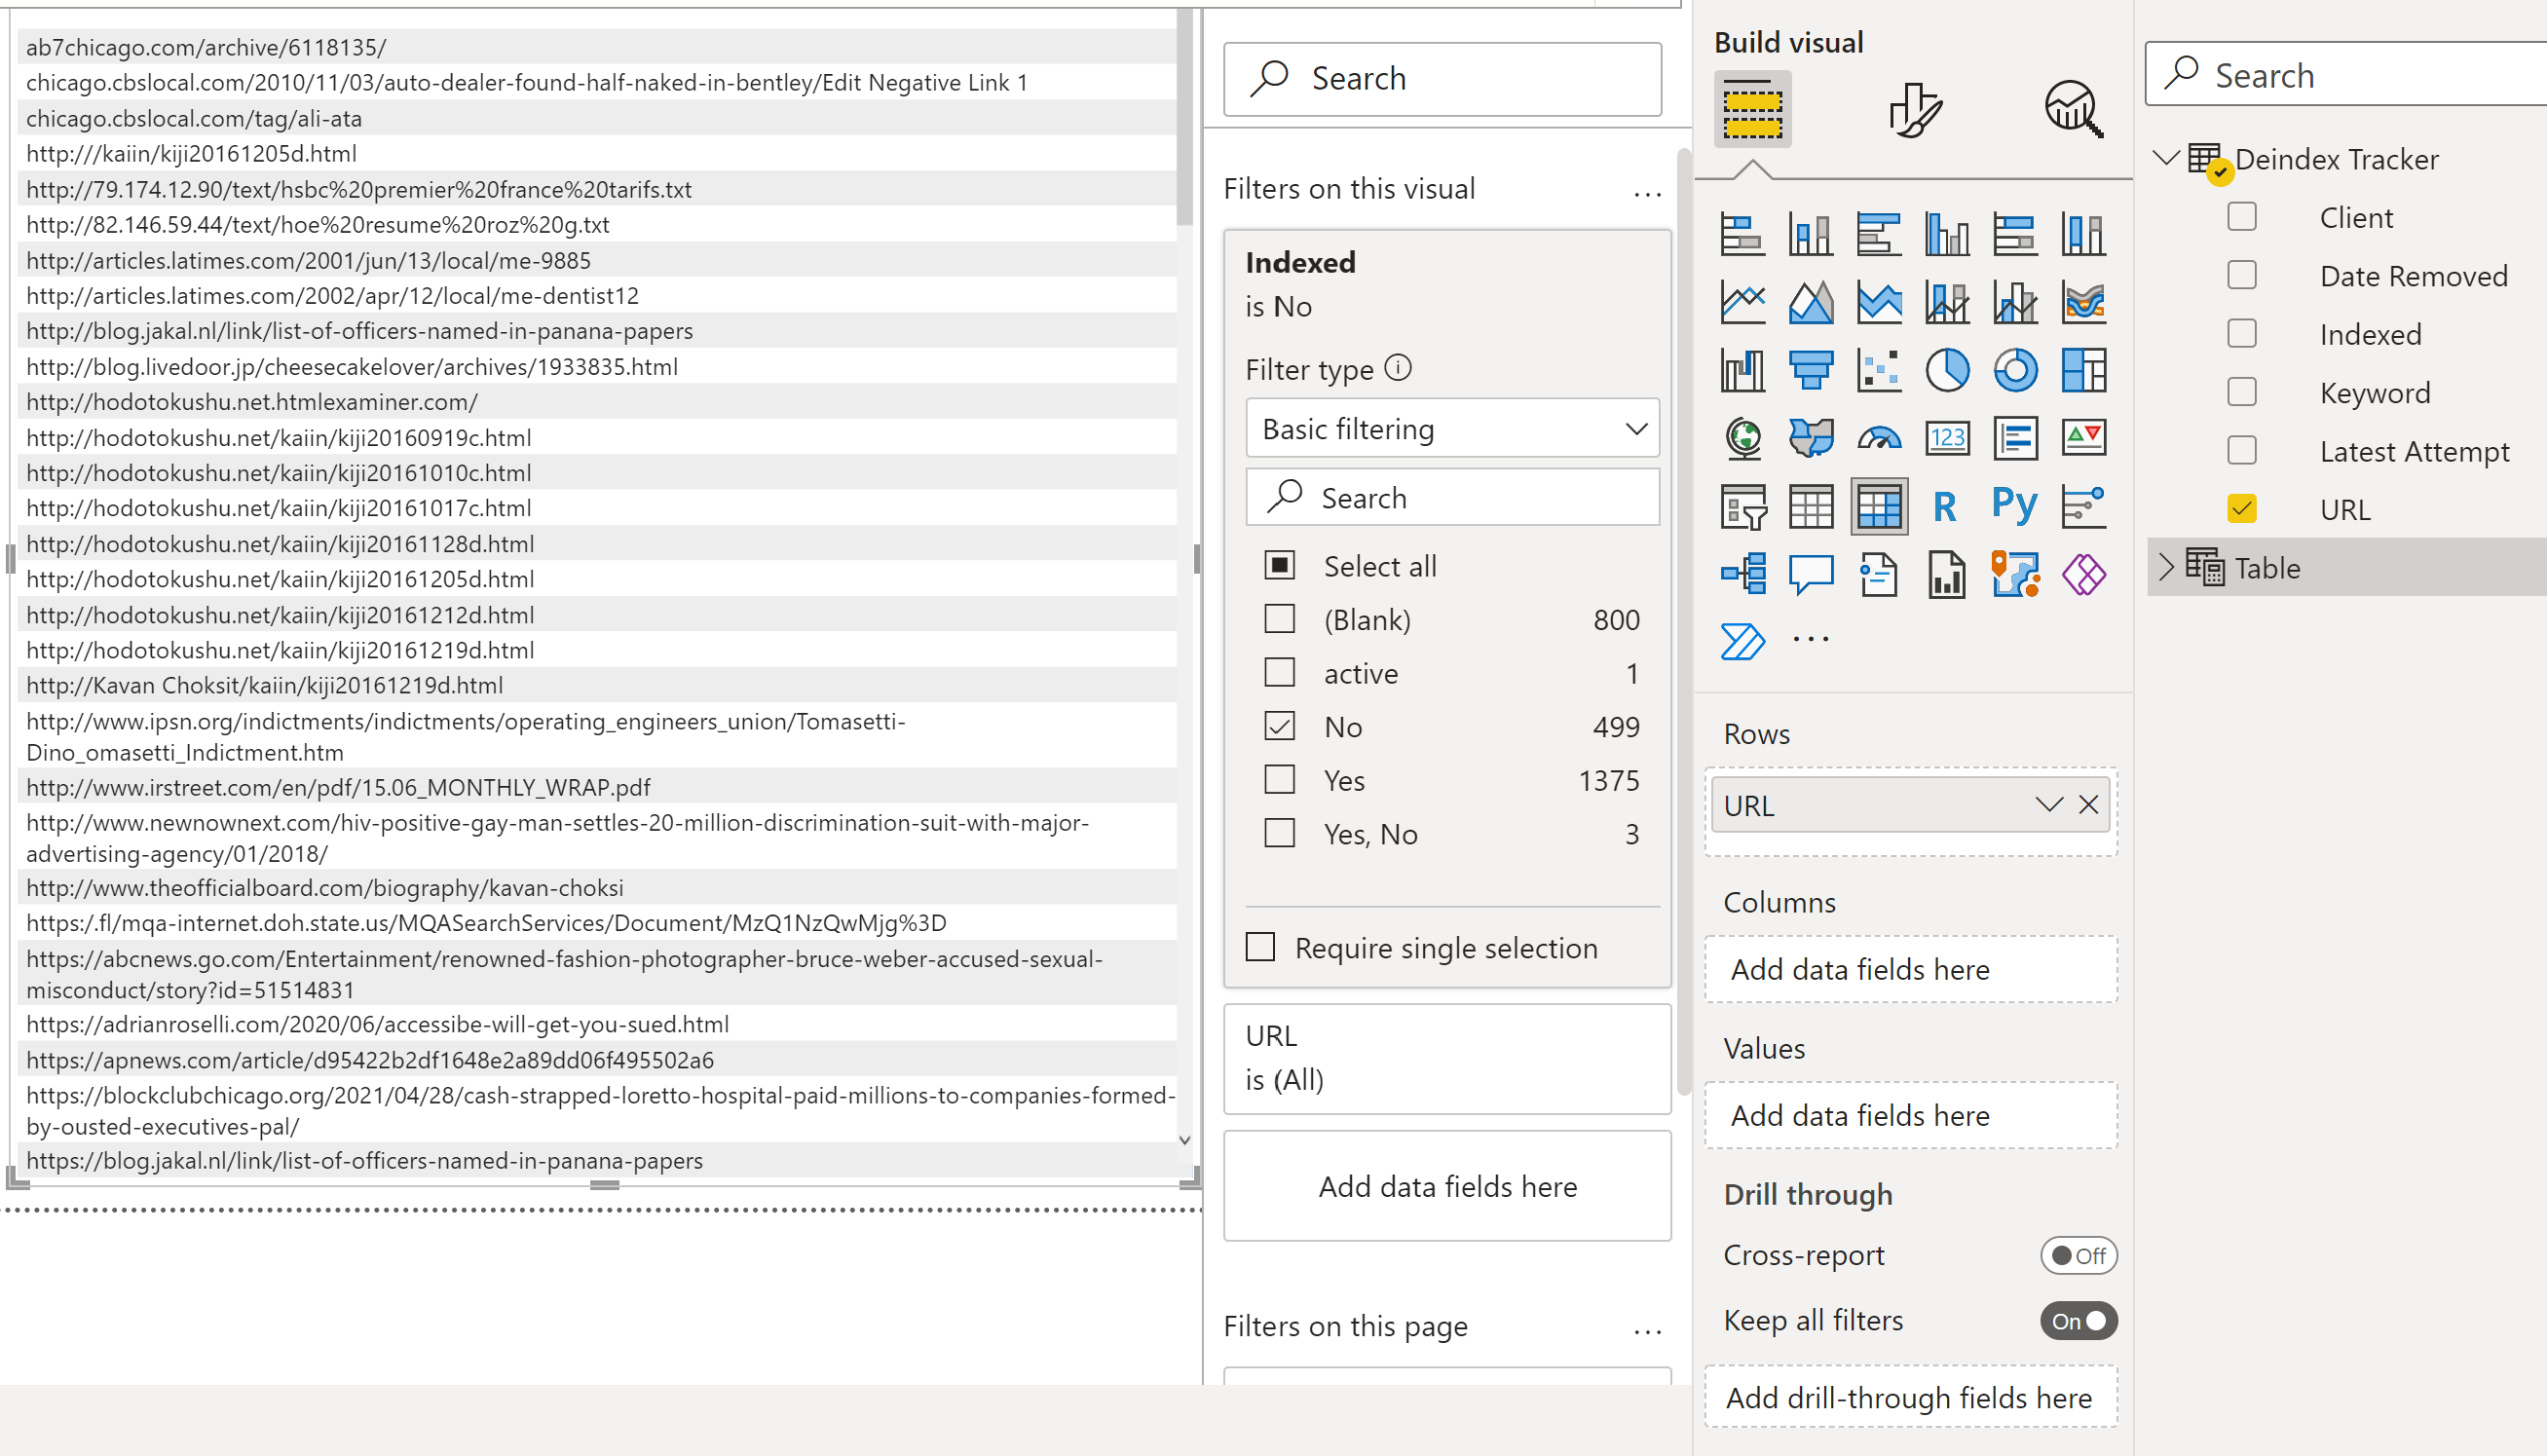
Task: Open Filters on this visual options menu
Action: pyautogui.click(x=1648, y=192)
